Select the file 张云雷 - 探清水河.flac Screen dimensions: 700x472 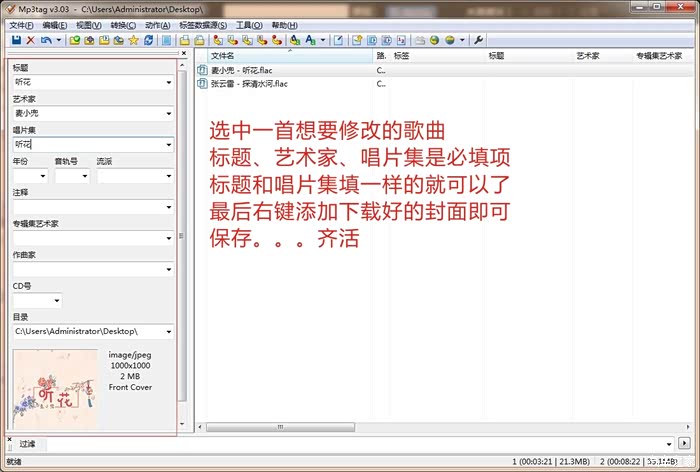(x=249, y=84)
